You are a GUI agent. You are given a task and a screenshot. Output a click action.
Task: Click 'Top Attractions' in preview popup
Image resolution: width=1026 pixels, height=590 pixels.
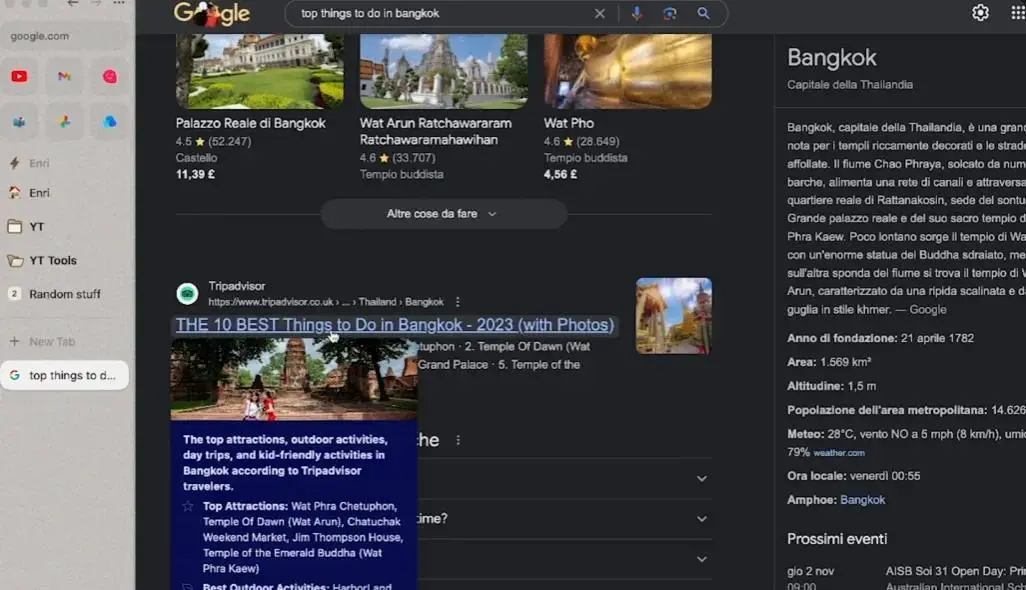245,506
